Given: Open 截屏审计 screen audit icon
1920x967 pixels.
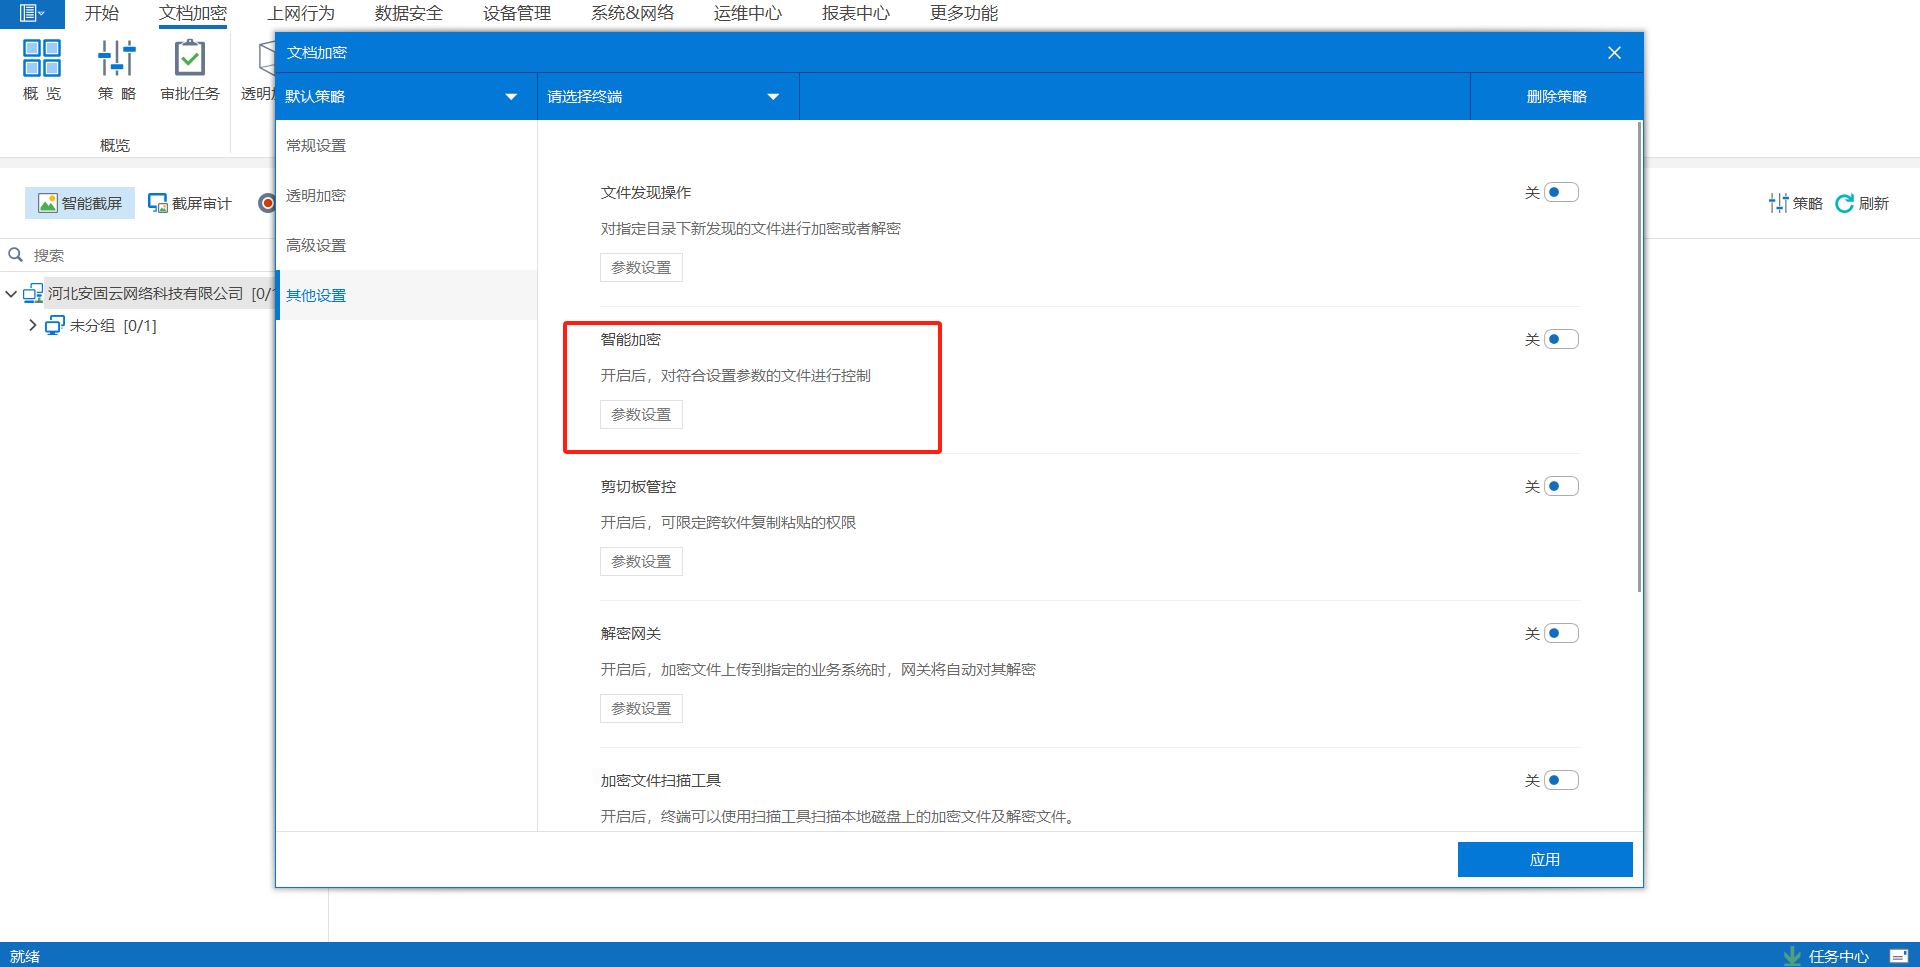Looking at the screenshot, I should (x=158, y=203).
